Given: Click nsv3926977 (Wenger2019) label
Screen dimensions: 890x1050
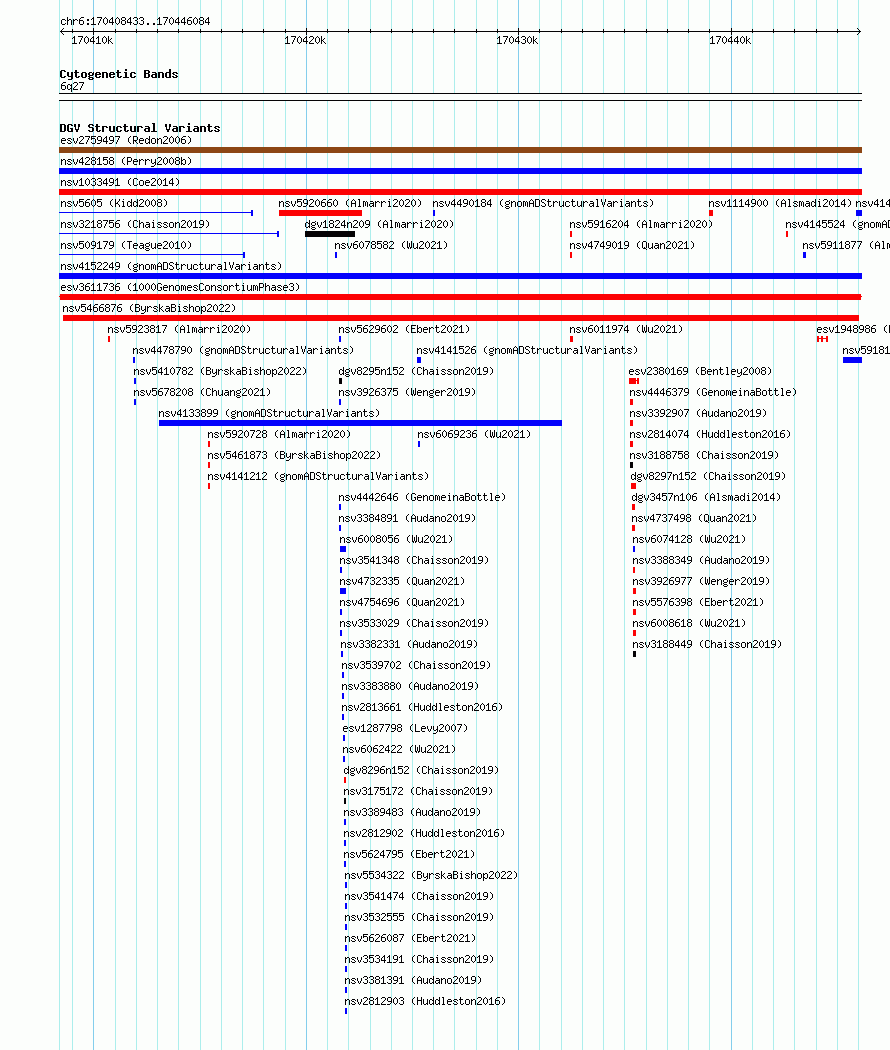Looking at the screenshot, I should (x=701, y=581).
